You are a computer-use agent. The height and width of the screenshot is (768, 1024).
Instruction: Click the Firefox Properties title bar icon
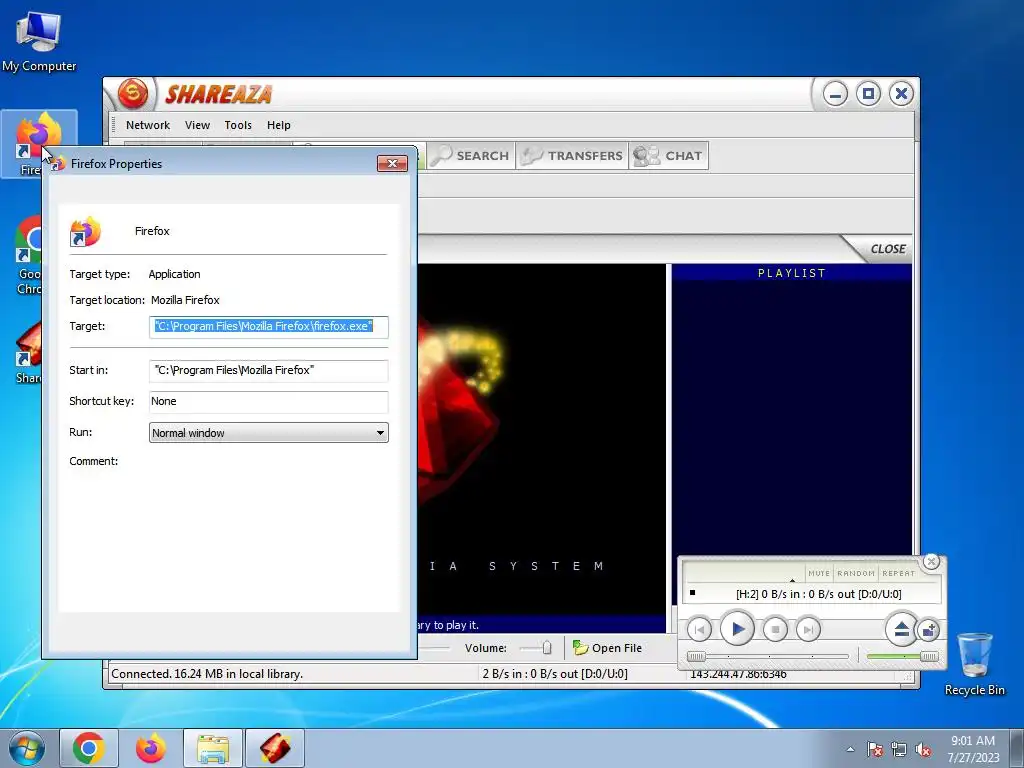pyautogui.click(x=59, y=163)
